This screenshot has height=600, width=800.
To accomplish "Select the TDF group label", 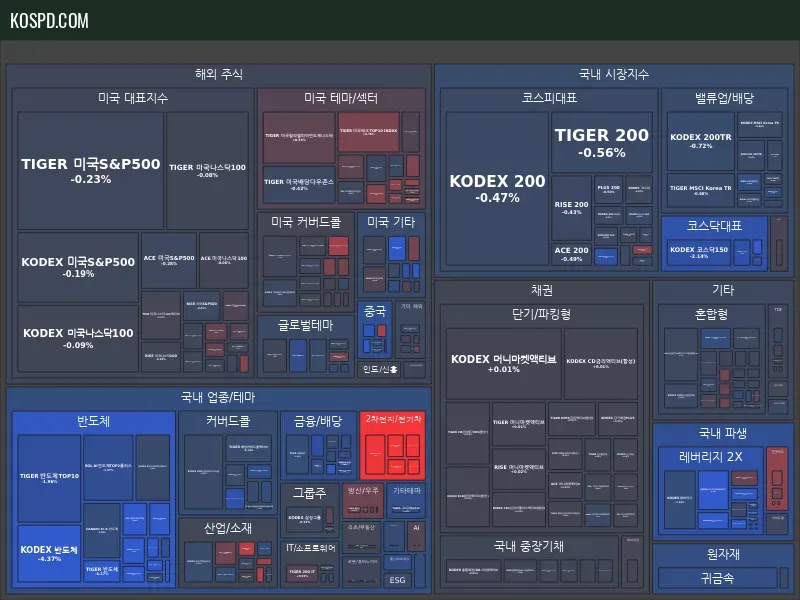I will (x=778, y=309).
